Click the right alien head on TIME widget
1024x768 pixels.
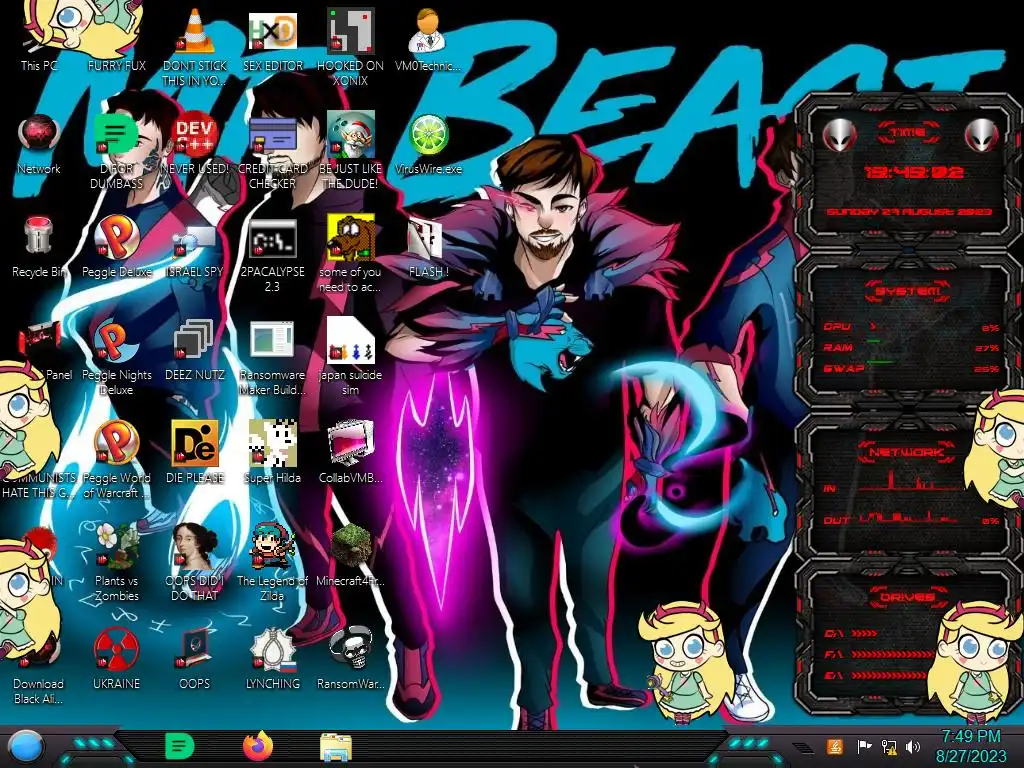[982, 136]
